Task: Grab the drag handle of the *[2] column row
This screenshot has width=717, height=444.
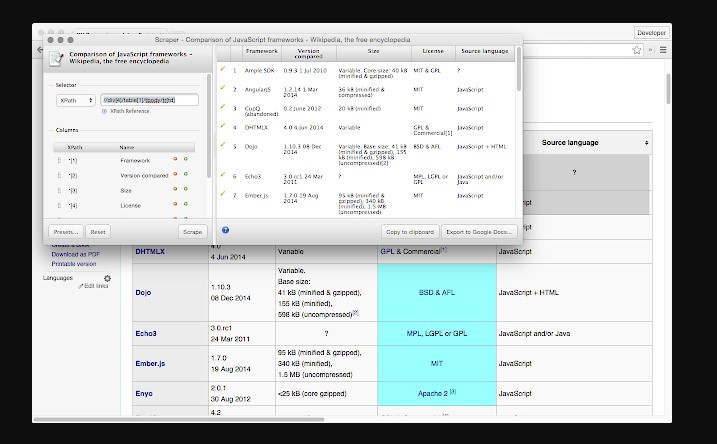Action: point(59,176)
